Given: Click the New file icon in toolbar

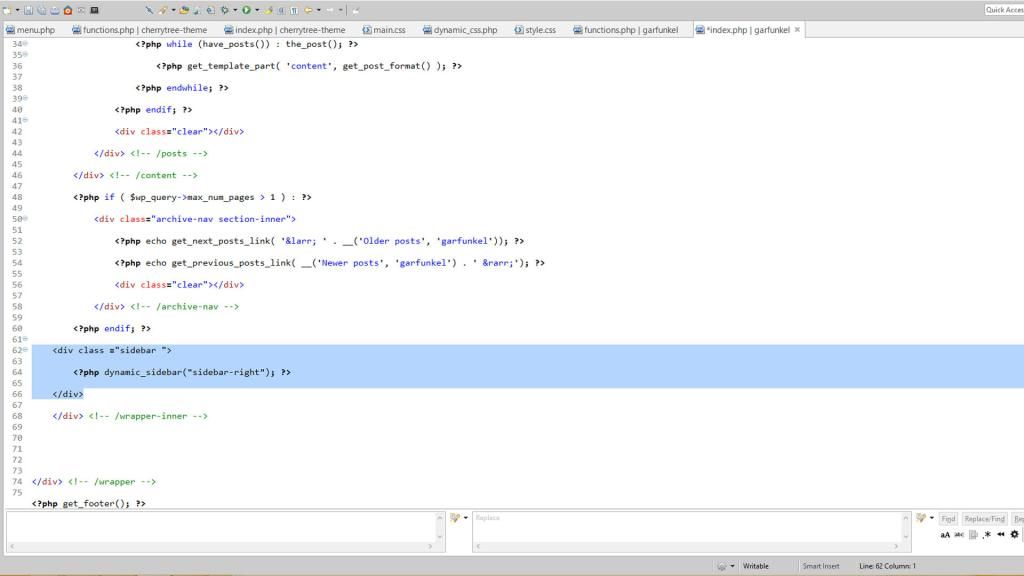Looking at the screenshot, I should (x=7, y=10).
